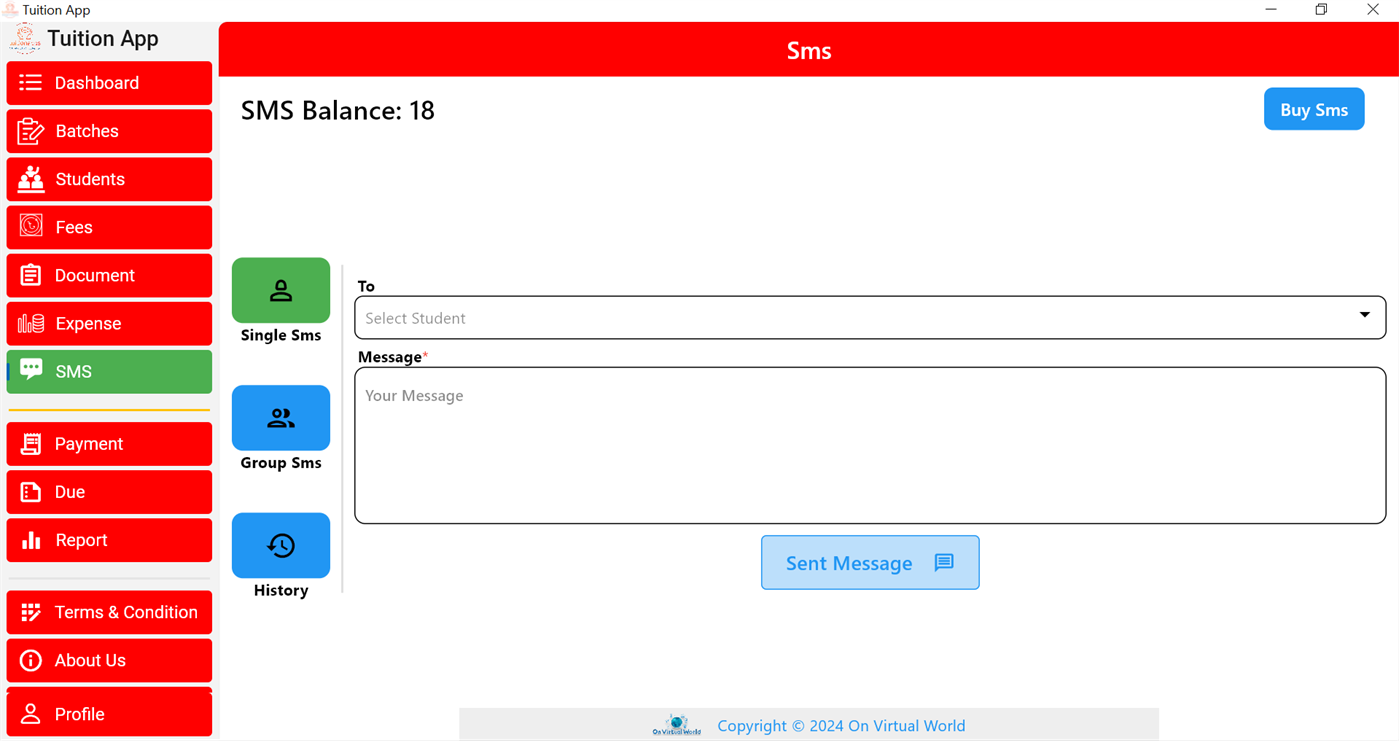Open the Report menu item

109,540
